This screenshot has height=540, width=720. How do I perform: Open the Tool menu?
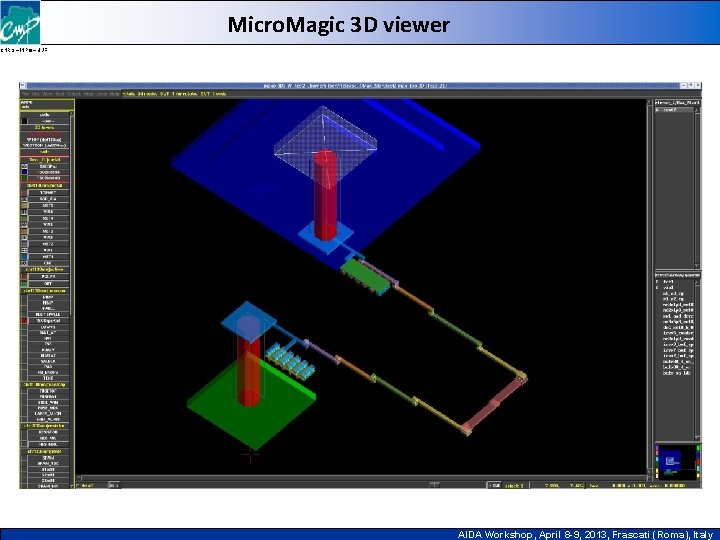[60, 94]
